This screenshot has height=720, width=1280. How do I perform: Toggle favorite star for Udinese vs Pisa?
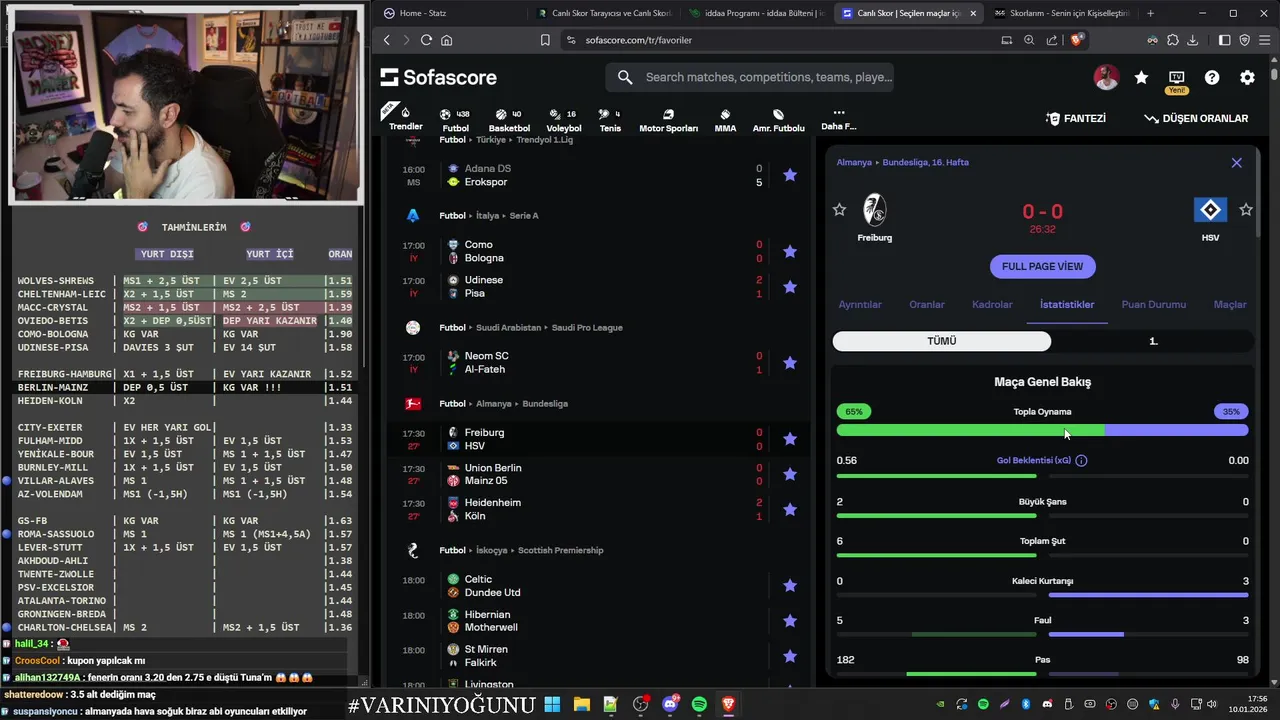790,286
